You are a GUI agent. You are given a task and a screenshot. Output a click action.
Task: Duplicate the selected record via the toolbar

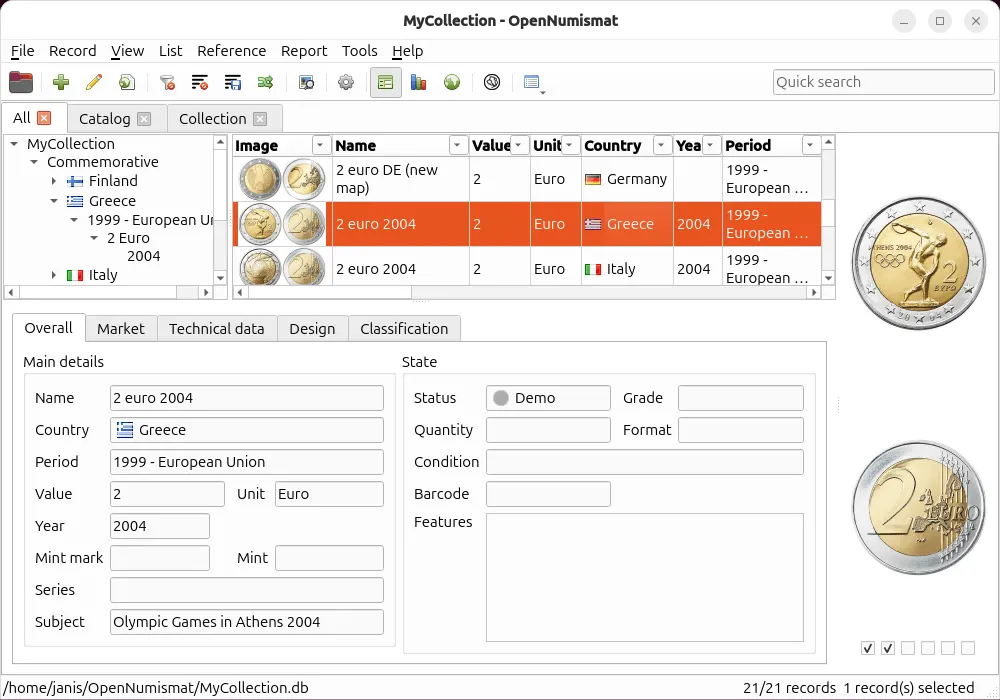(x=127, y=82)
